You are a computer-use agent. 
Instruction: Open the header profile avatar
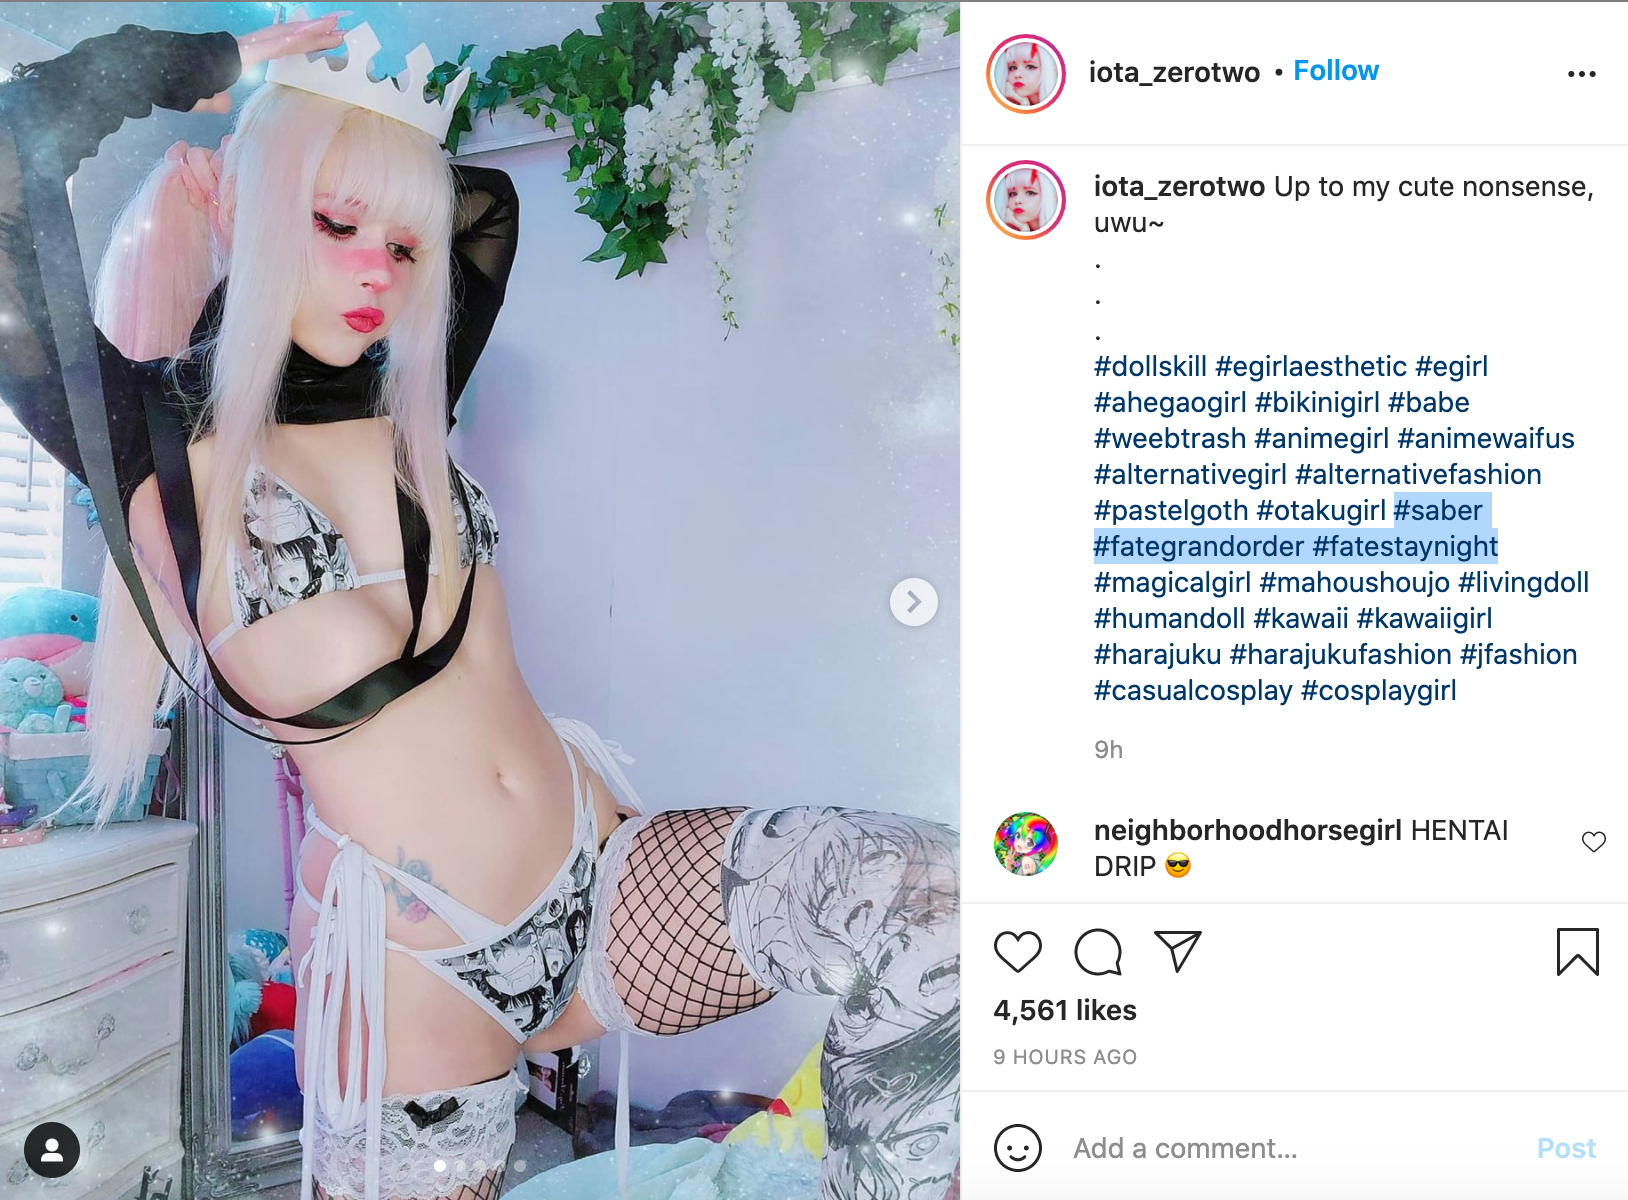click(1026, 74)
